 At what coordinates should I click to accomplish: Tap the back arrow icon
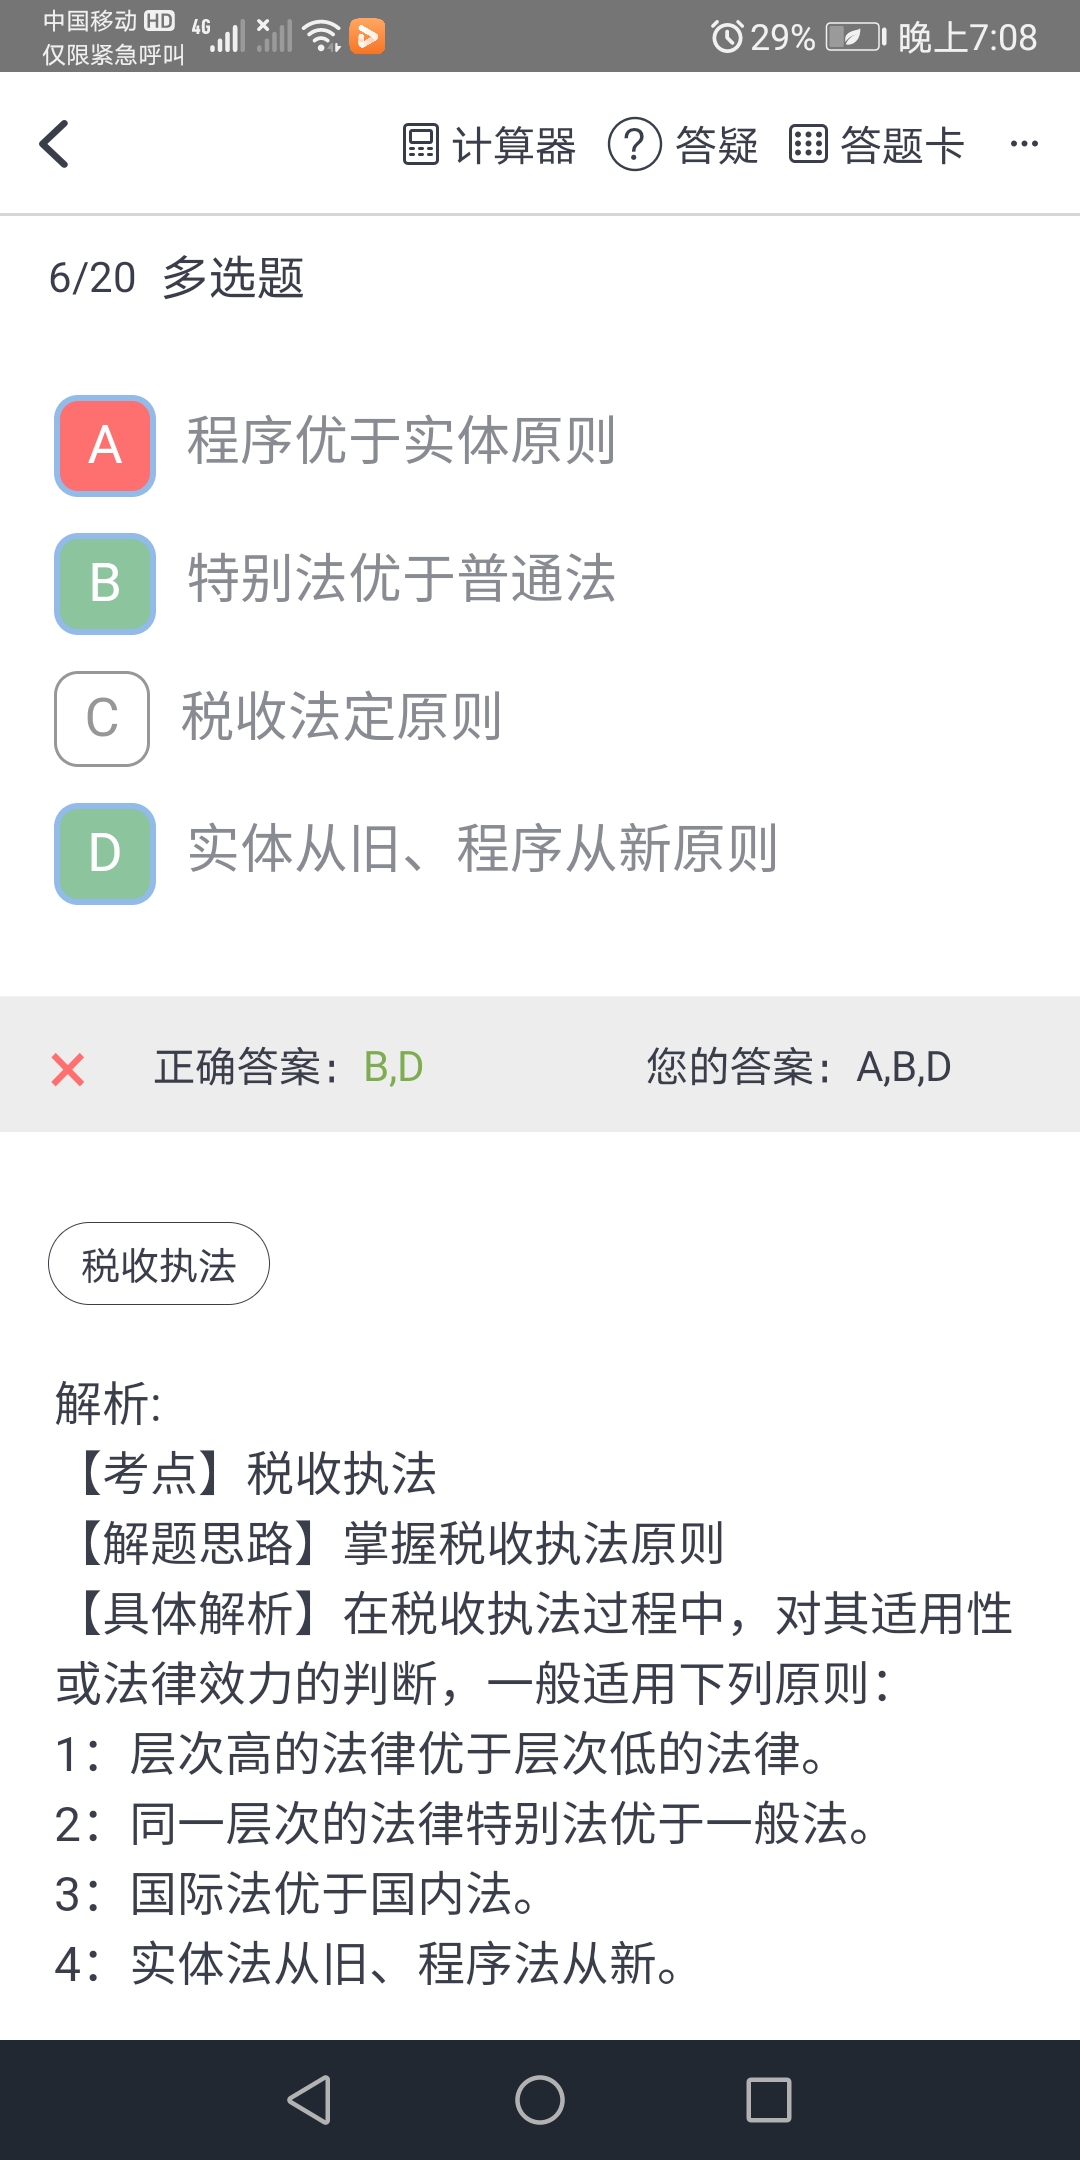[55, 144]
